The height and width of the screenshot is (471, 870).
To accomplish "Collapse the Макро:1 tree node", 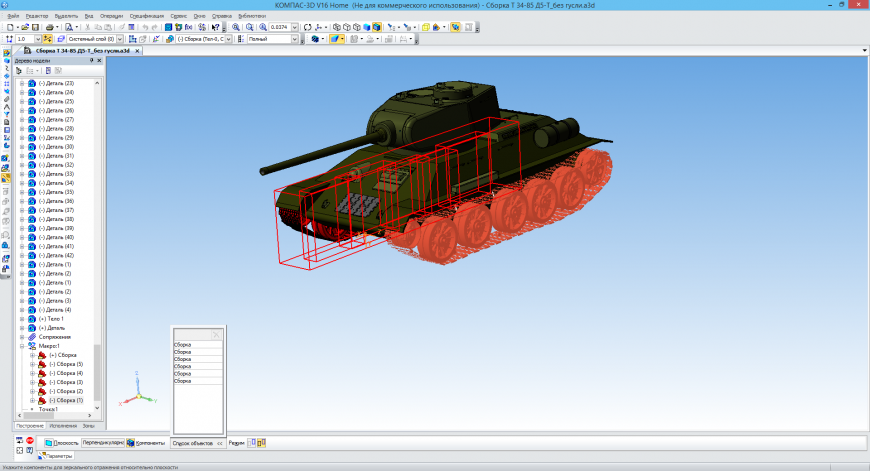I will (22, 346).
